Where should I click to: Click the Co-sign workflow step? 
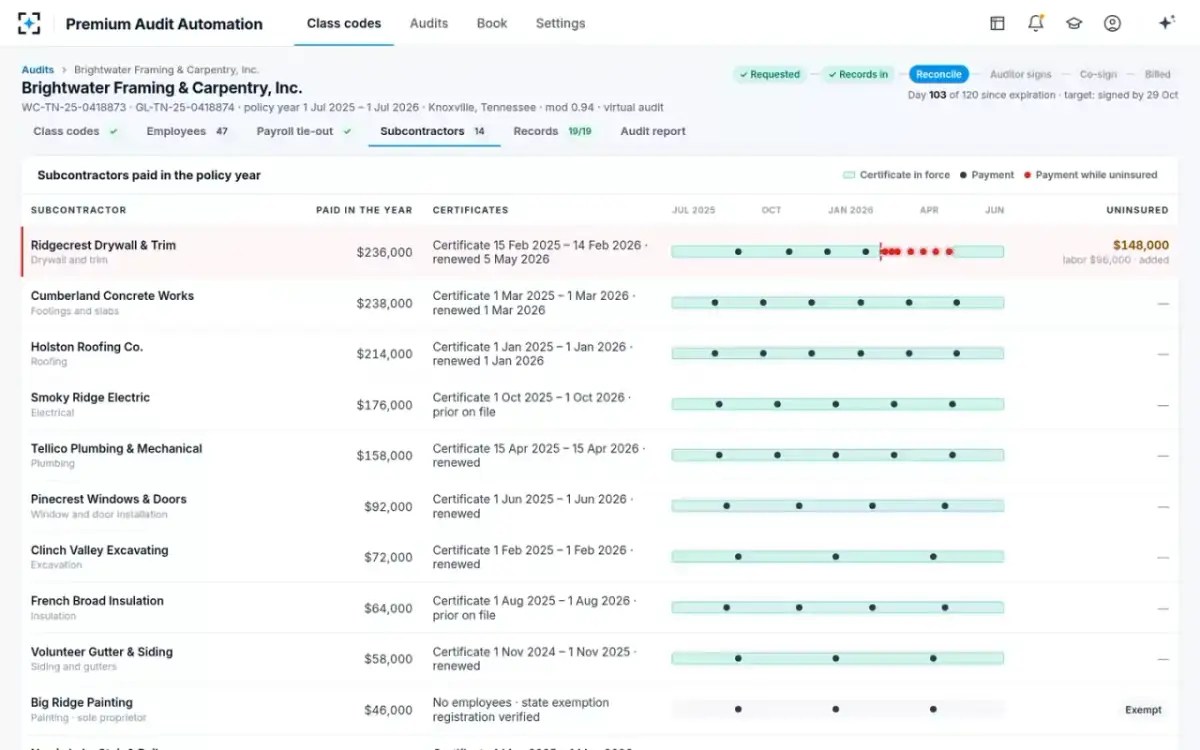click(1098, 74)
